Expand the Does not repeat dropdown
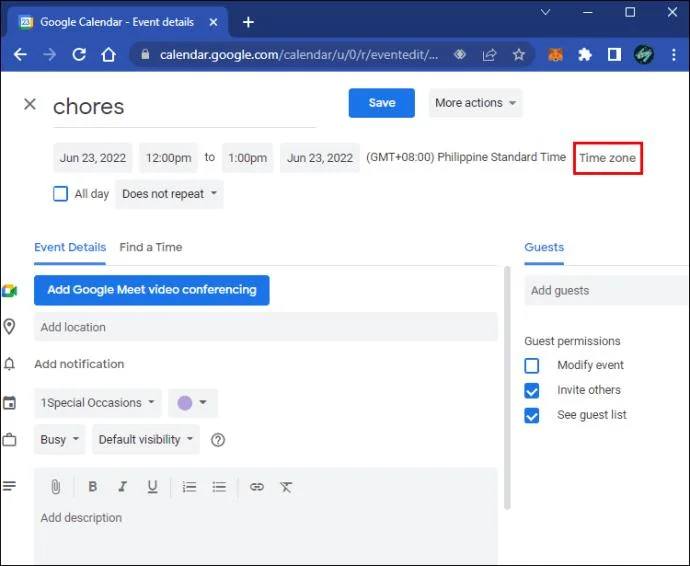Viewport: 690px width, 566px height. point(169,194)
